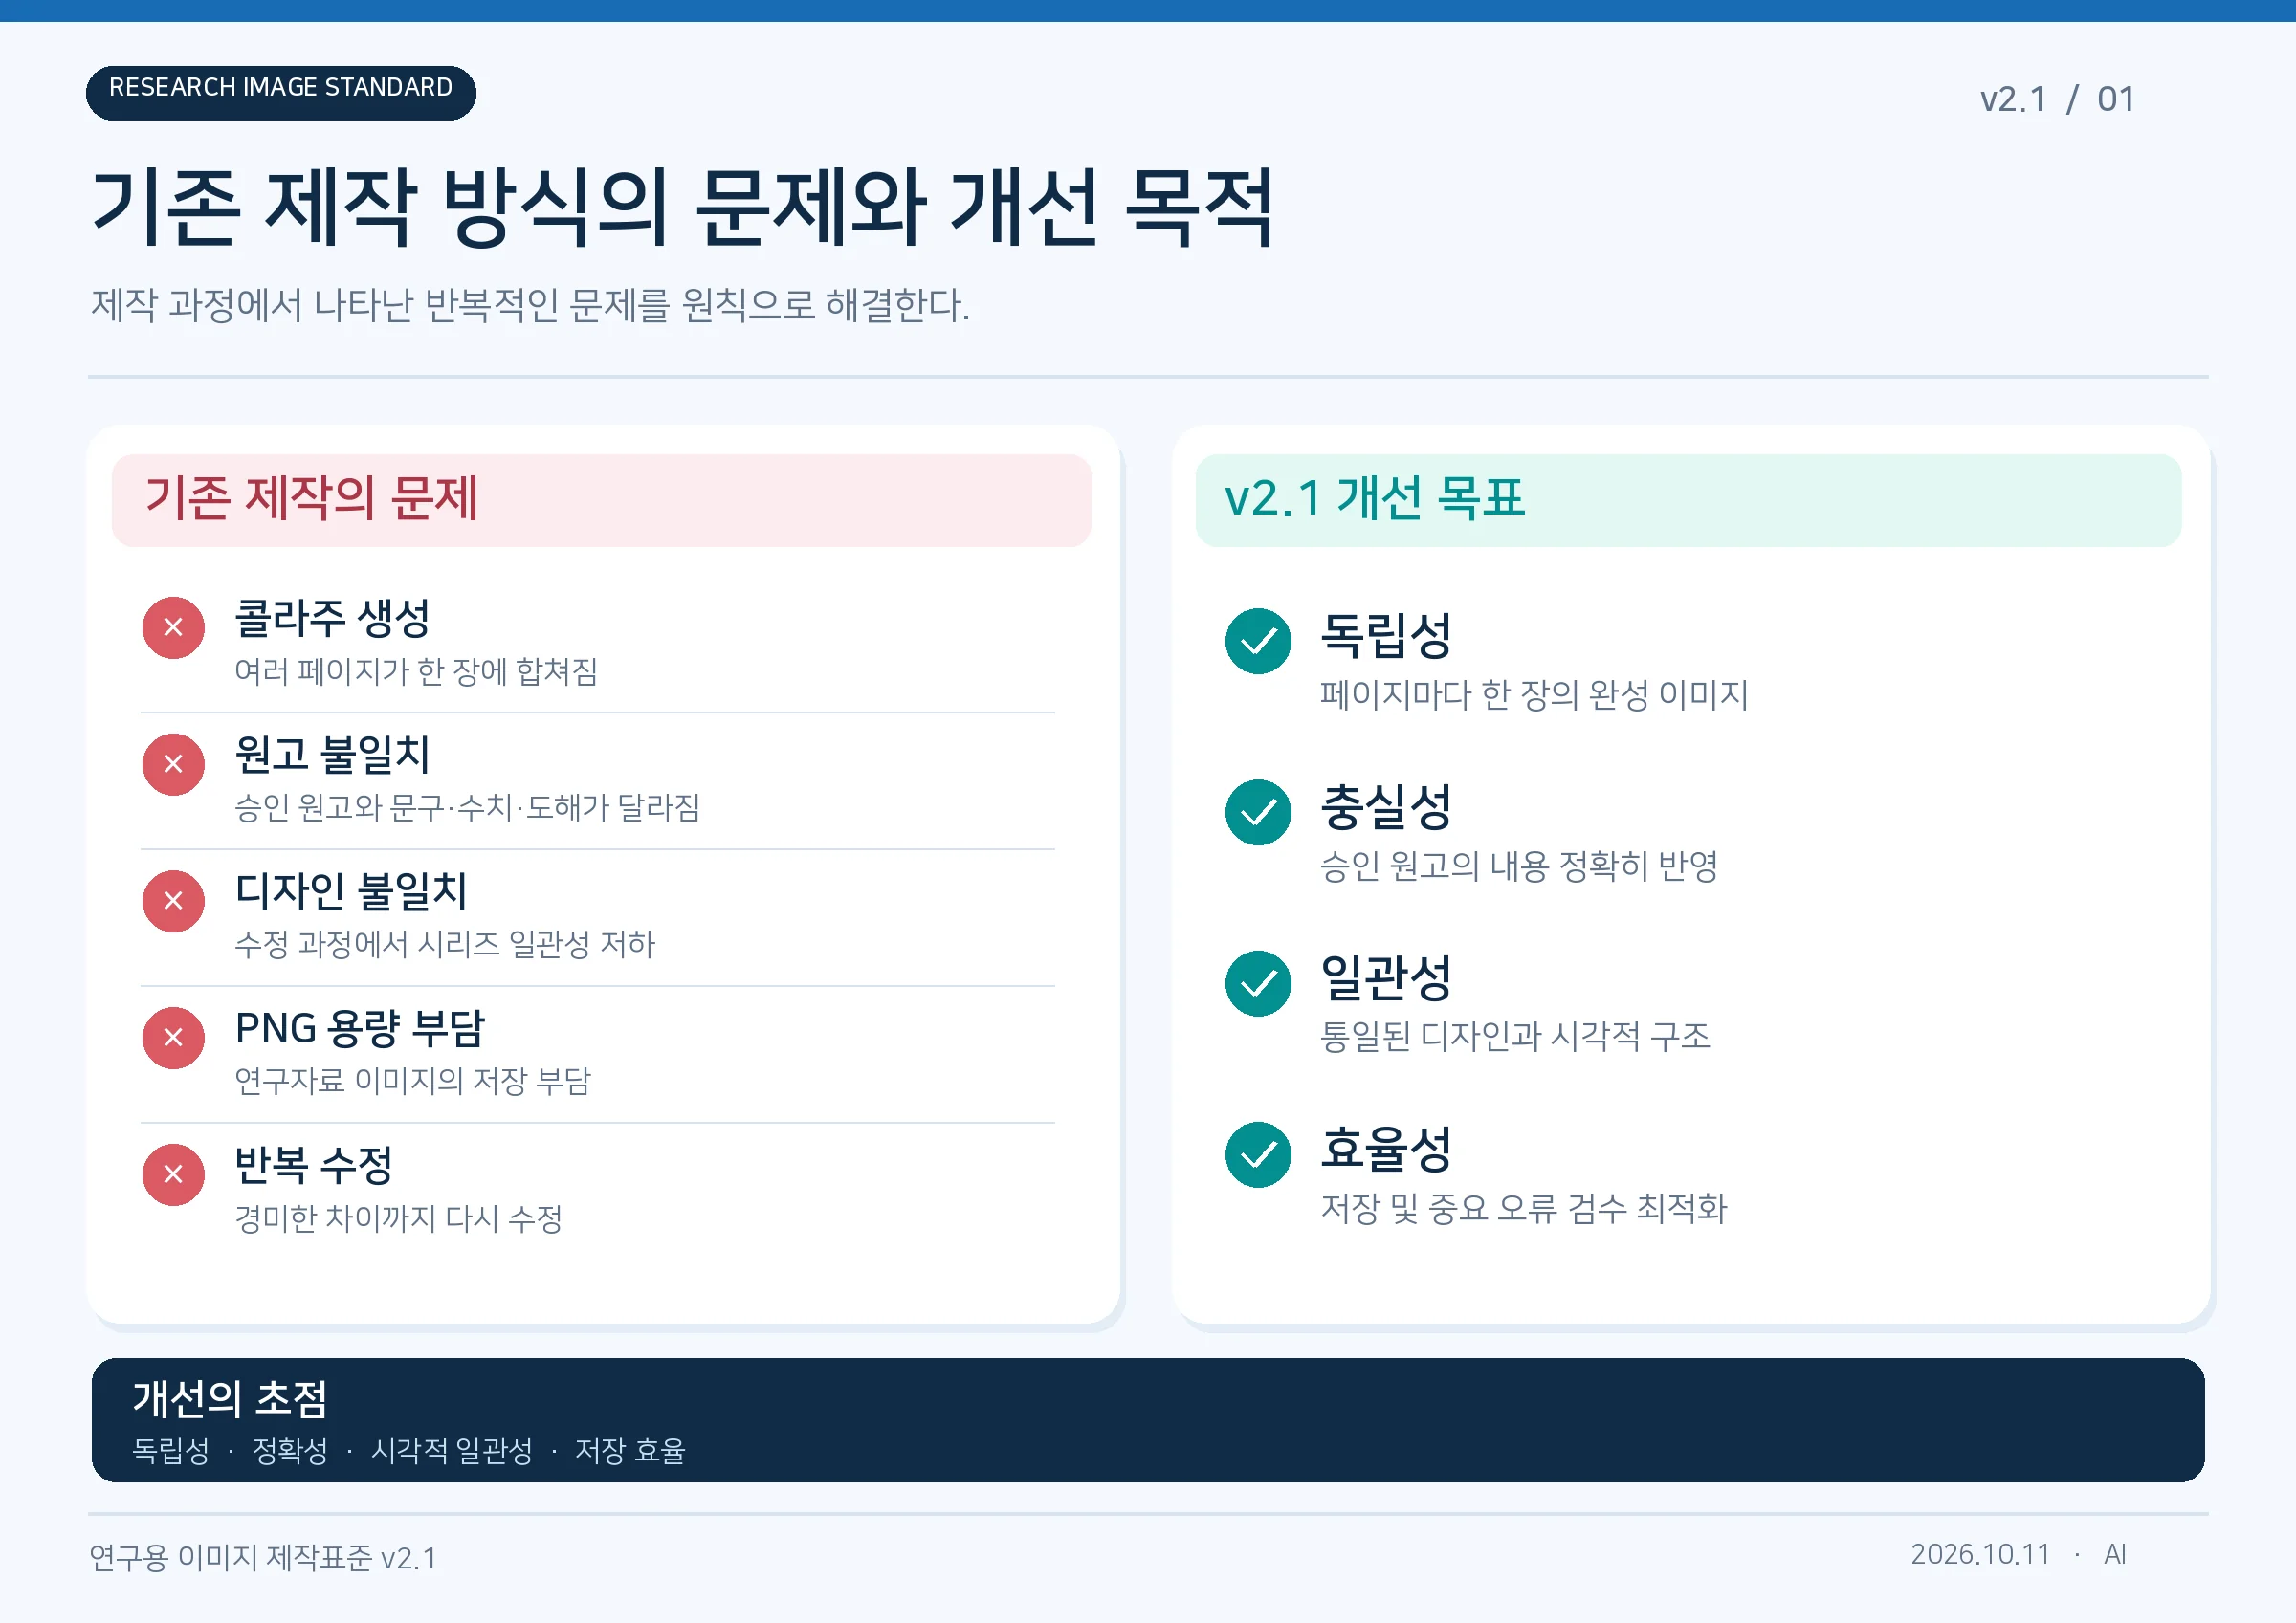Click the text 여러 페이지가 한 장에 합쳐짐
This screenshot has width=2296, height=1623.
click(416, 671)
